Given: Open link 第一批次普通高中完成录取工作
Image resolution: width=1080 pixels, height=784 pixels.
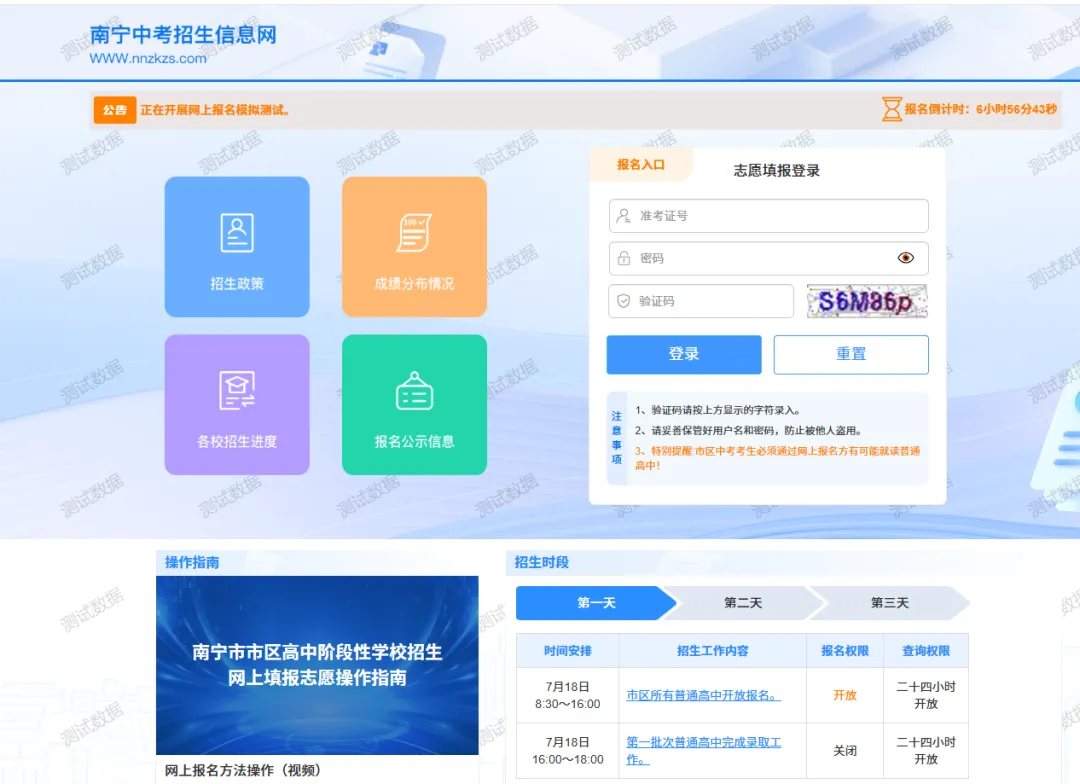Looking at the screenshot, I should pyautogui.click(x=703, y=750).
